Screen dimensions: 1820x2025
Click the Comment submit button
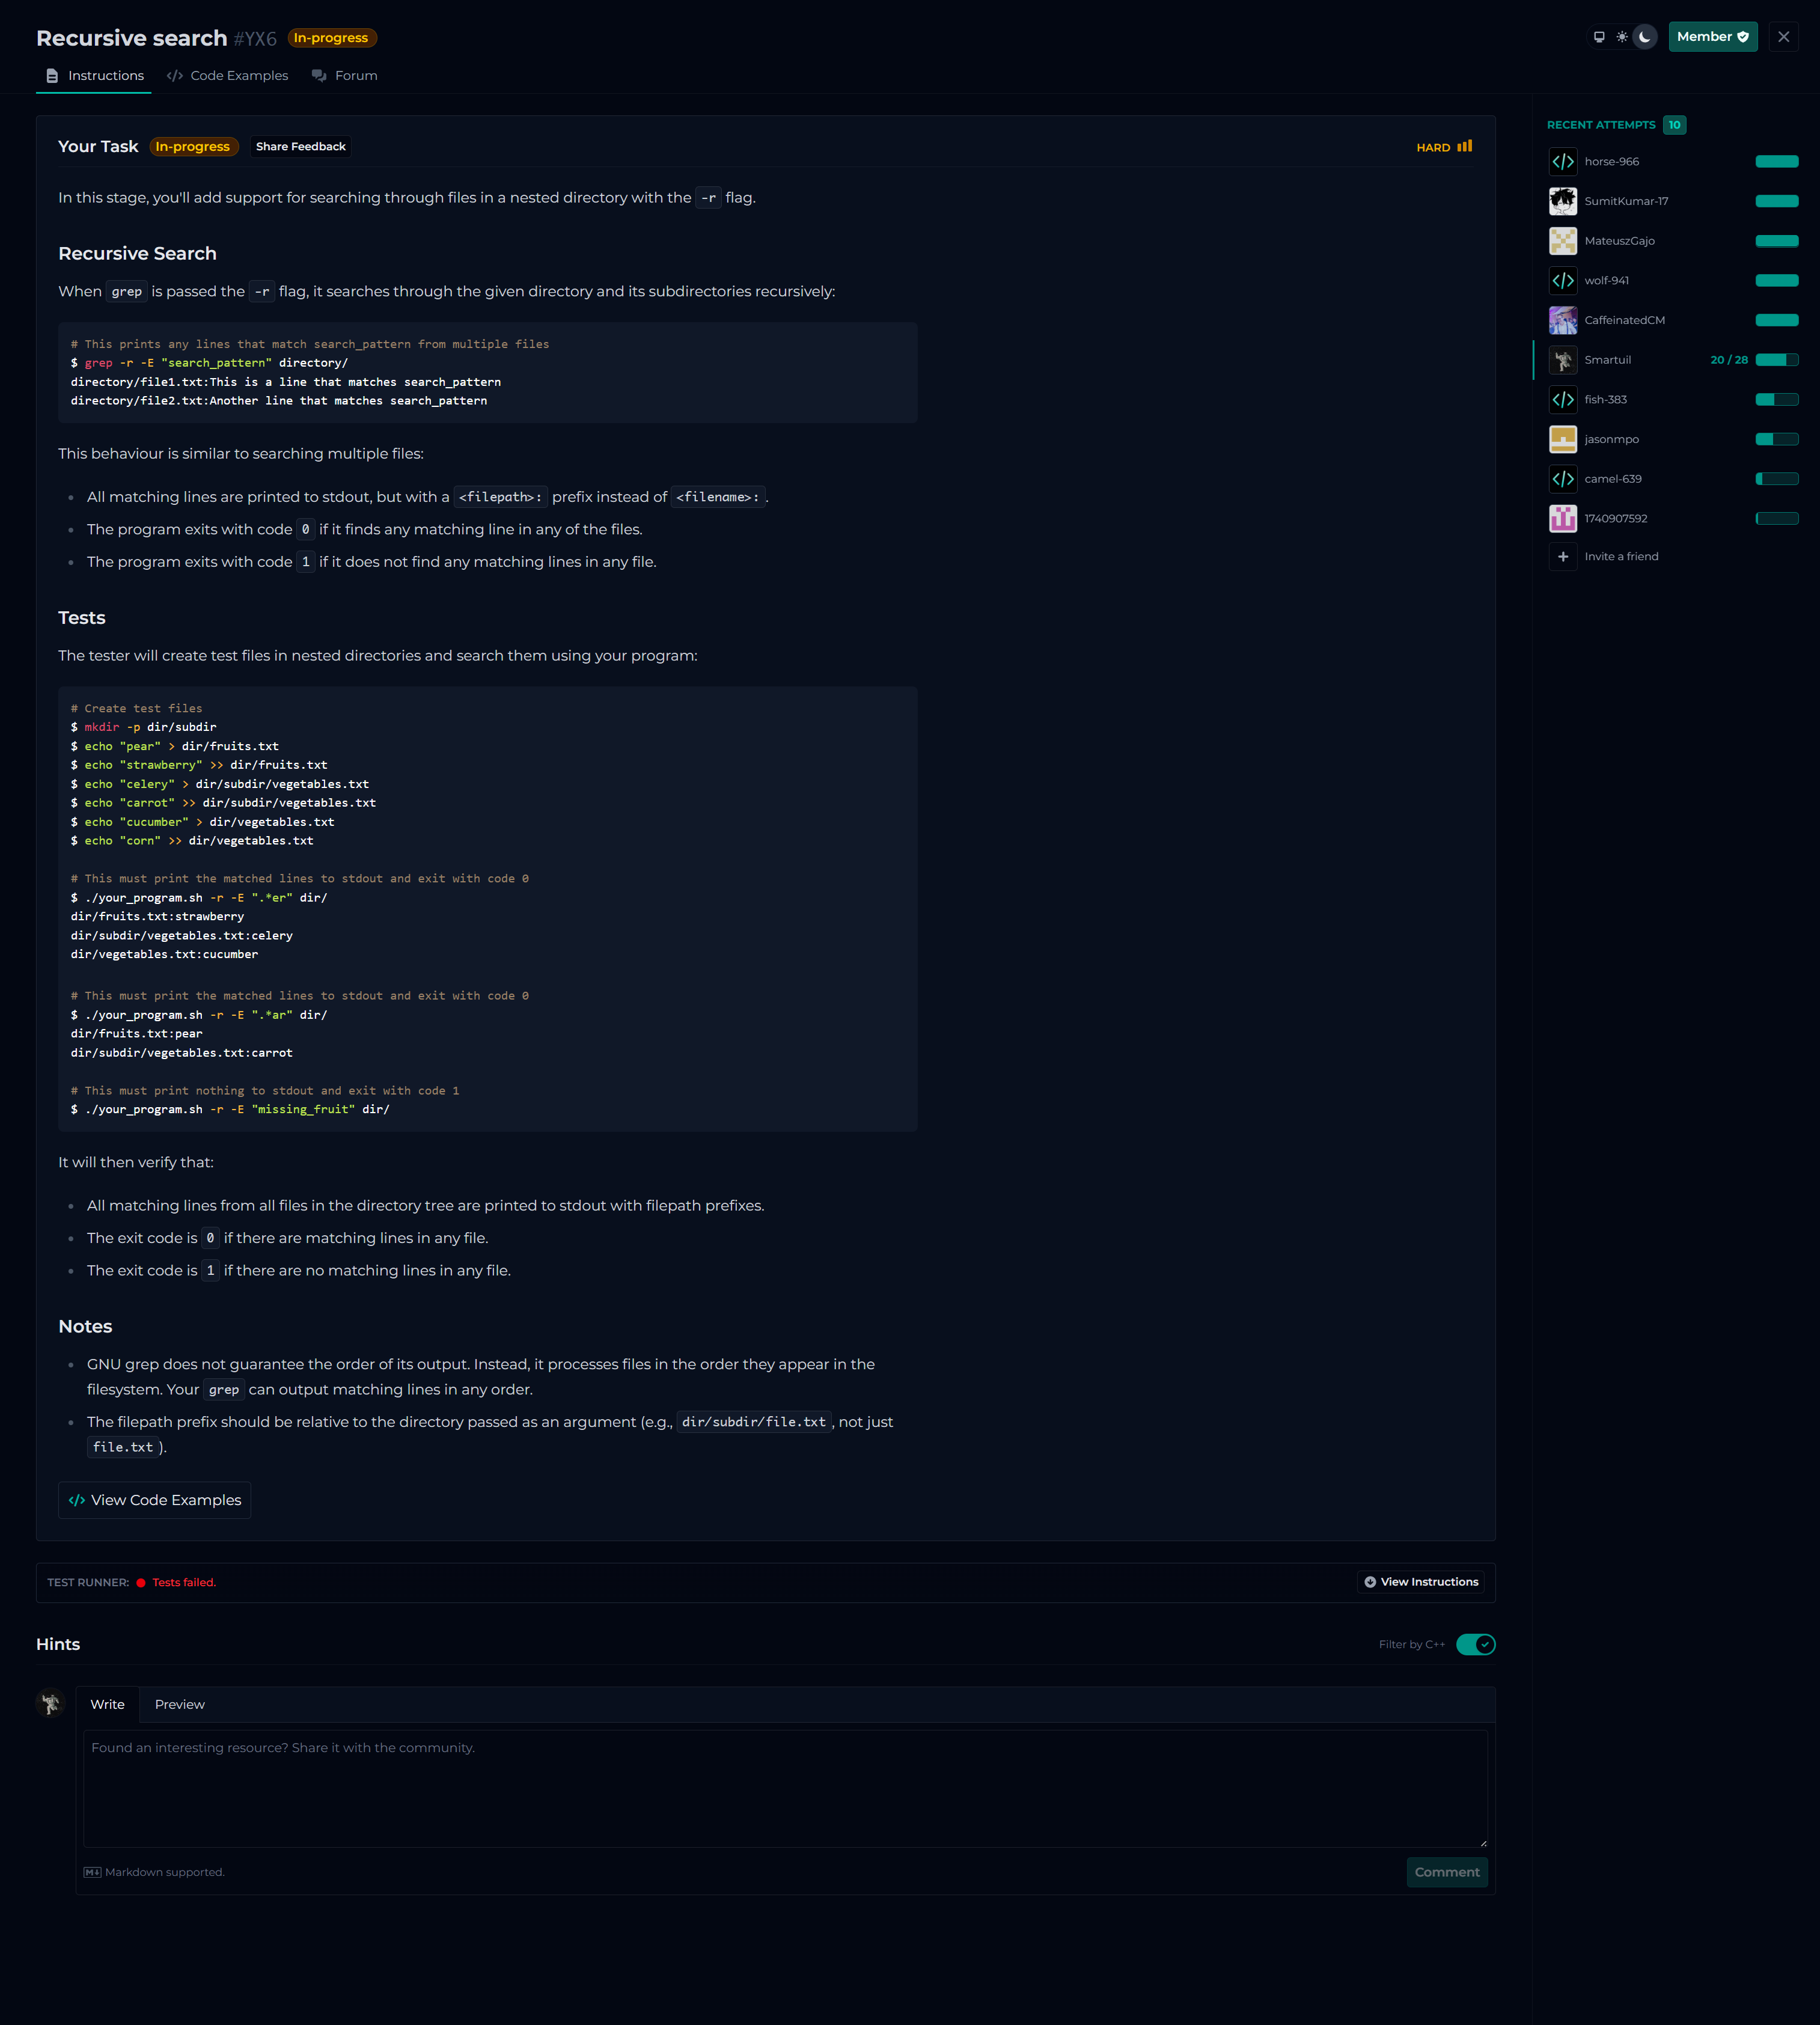(x=1446, y=1872)
